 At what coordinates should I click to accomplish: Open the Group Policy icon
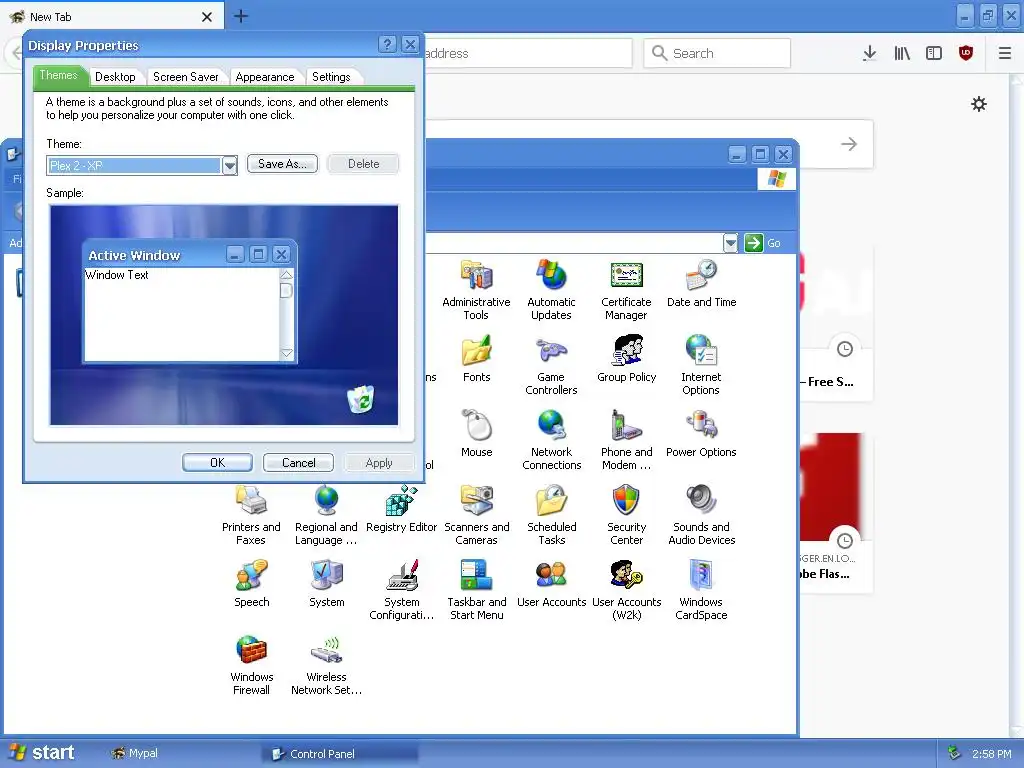626,350
